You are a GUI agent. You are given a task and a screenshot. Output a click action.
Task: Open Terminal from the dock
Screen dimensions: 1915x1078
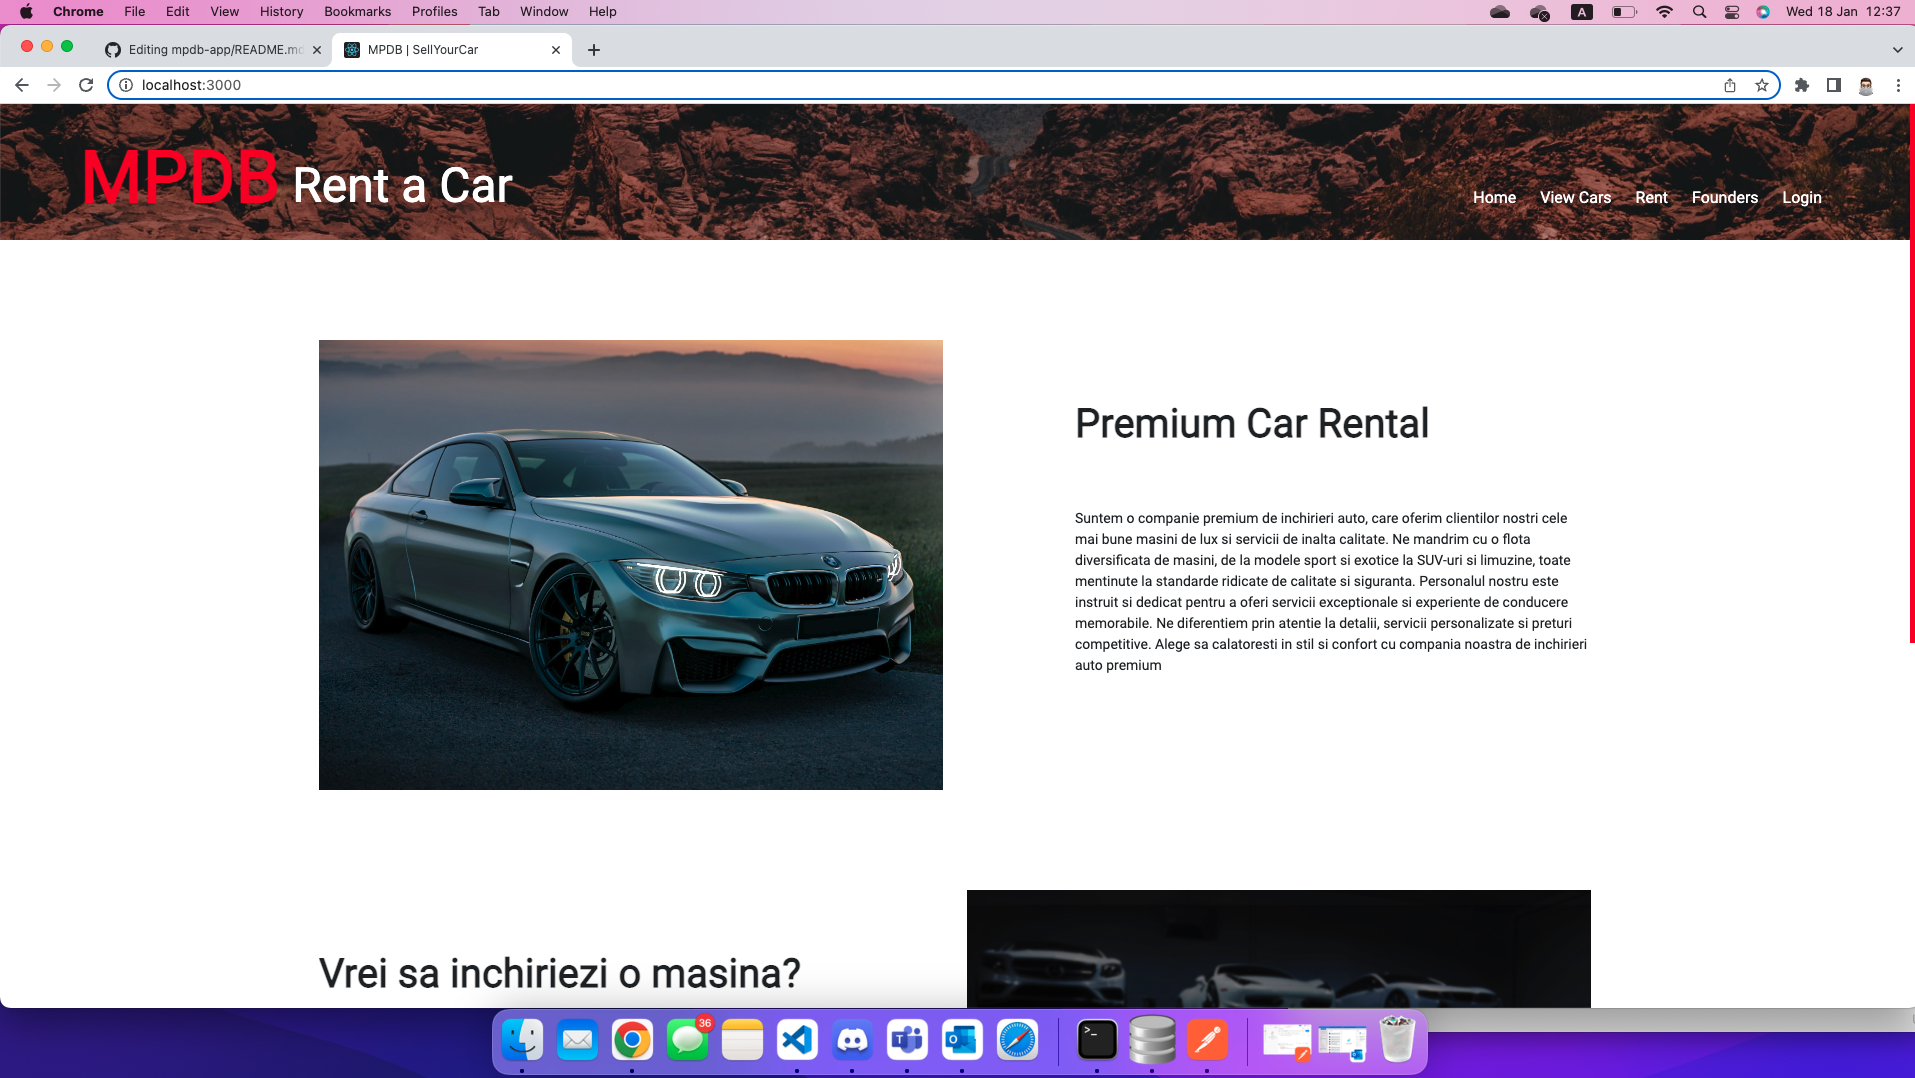1097,1041
